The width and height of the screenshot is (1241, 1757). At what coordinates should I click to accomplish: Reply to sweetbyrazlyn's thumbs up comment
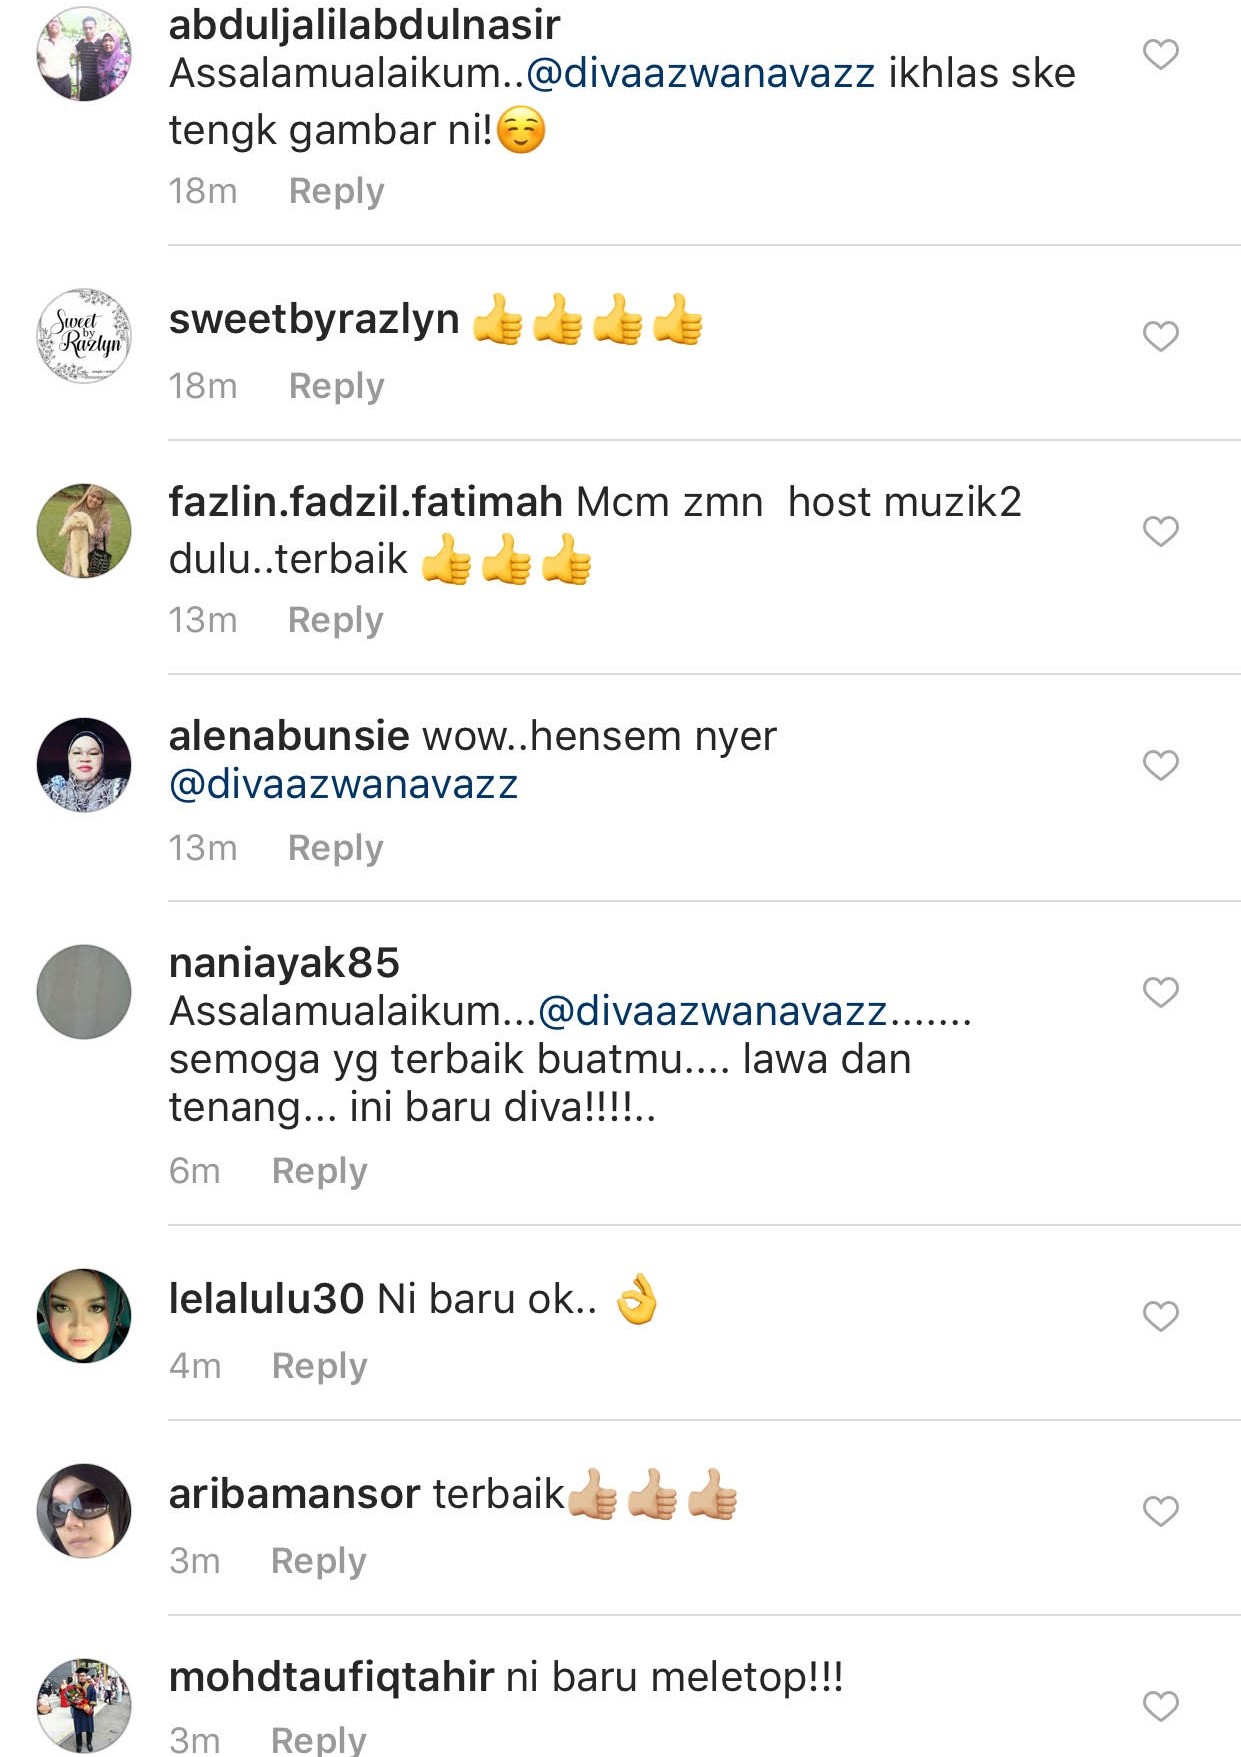[x=336, y=386]
